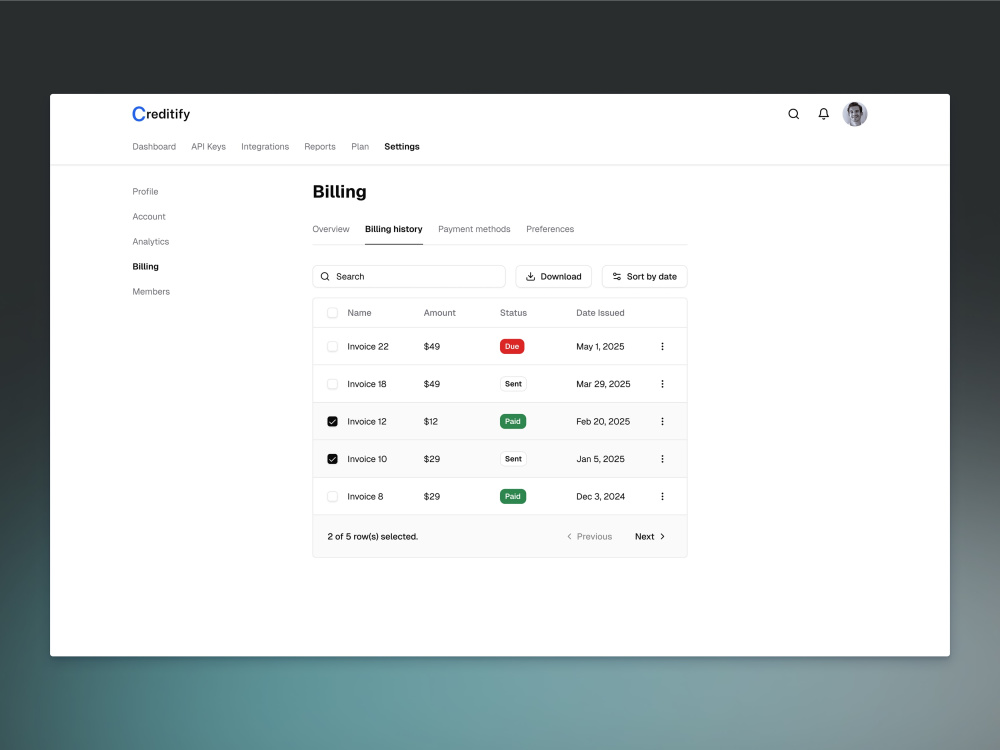1000x750 pixels.
Task: Toggle the select-all checkbox in table header
Action: tap(332, 312)
